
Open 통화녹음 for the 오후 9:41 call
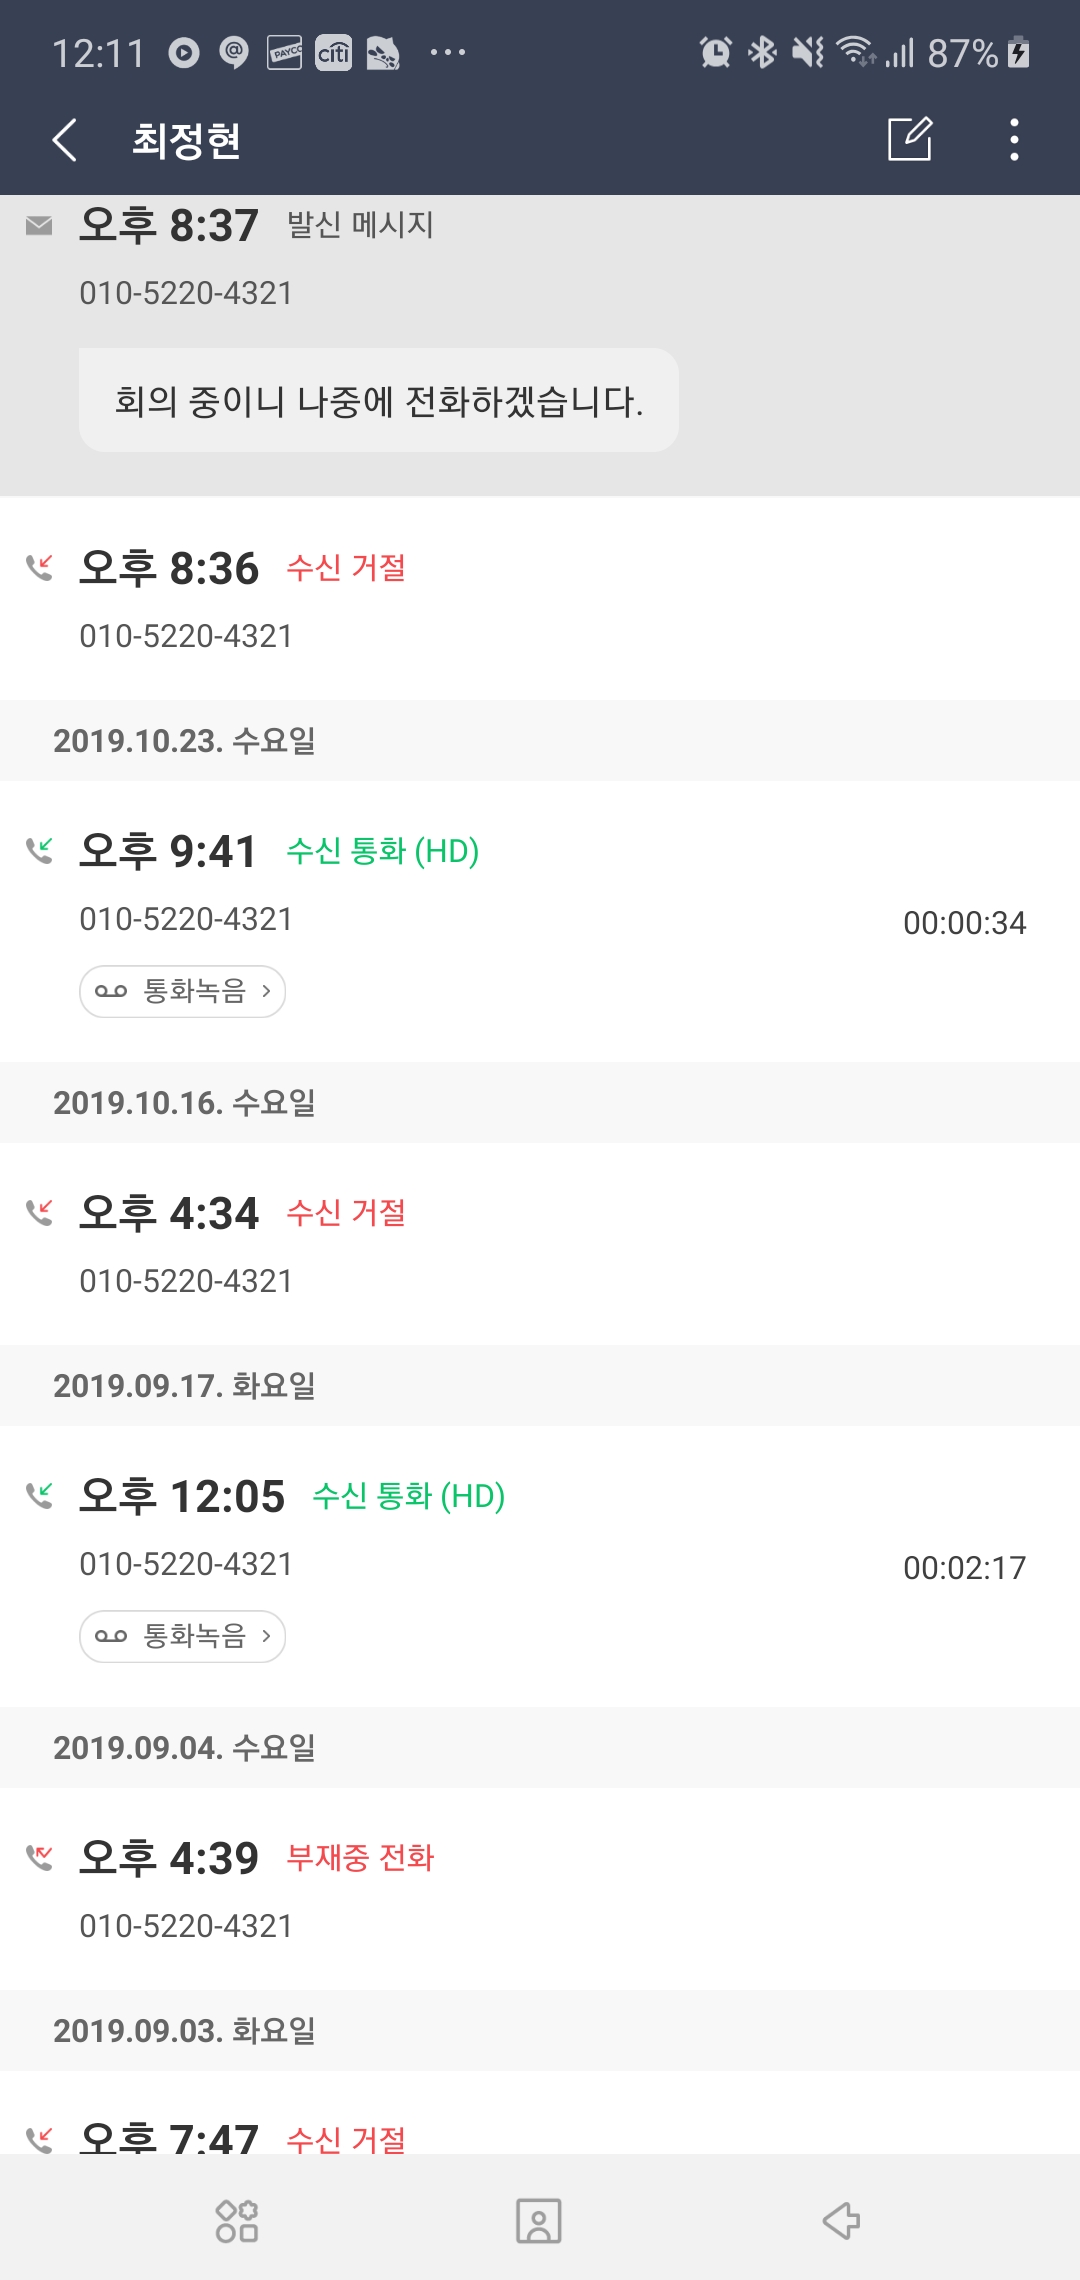pyautogui.click(x=183, y=991)
